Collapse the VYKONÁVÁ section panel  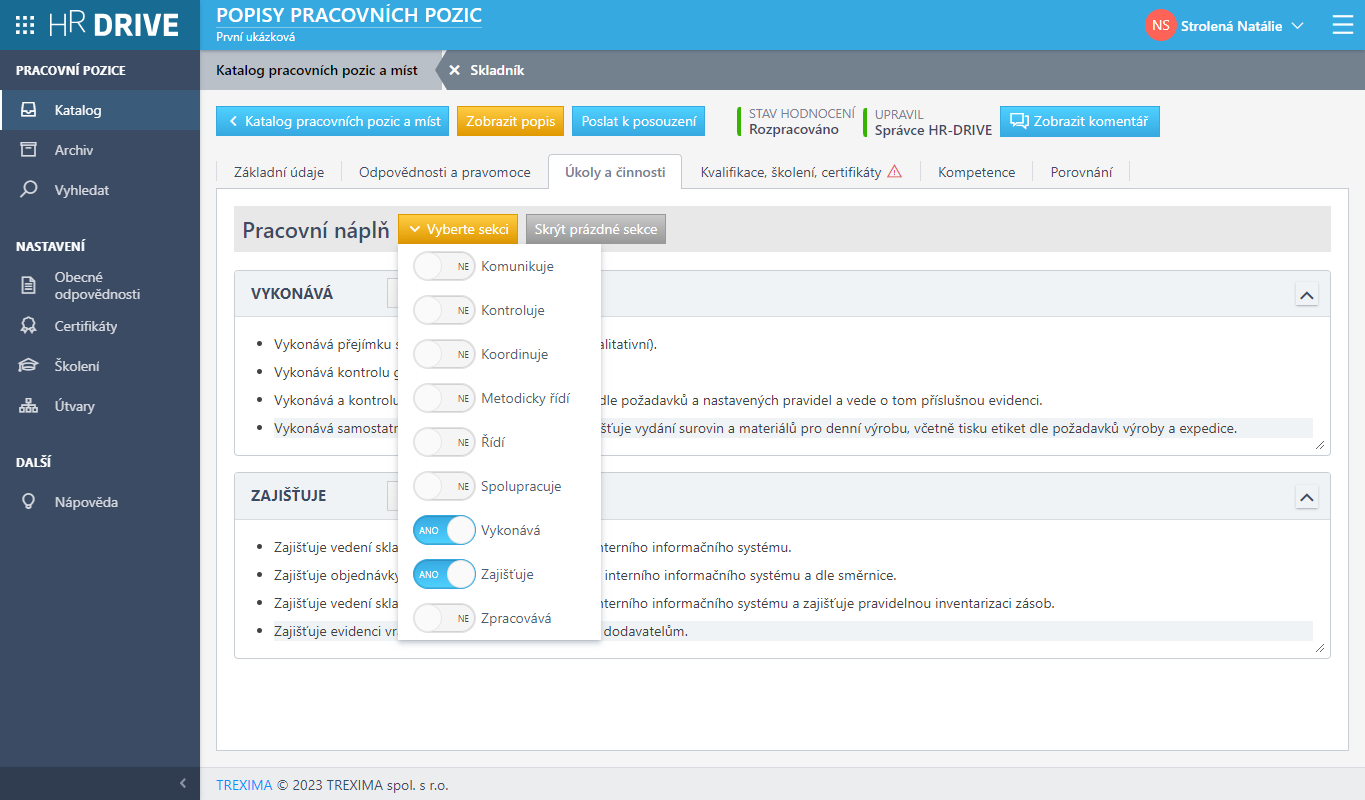point(1306,294)
